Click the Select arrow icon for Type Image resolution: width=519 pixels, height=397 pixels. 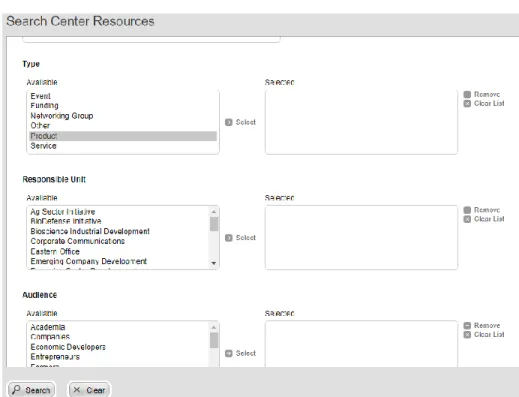point(229,122)
